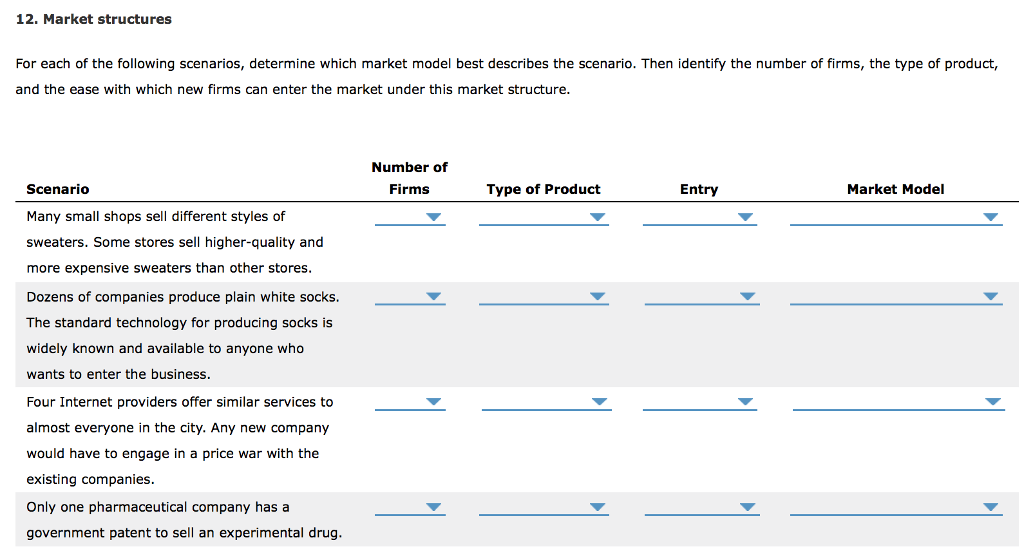This screenshot has width=1024, height=549.
Task: Select Market Model dropdown for sweater shops
Action: [895, 217]
